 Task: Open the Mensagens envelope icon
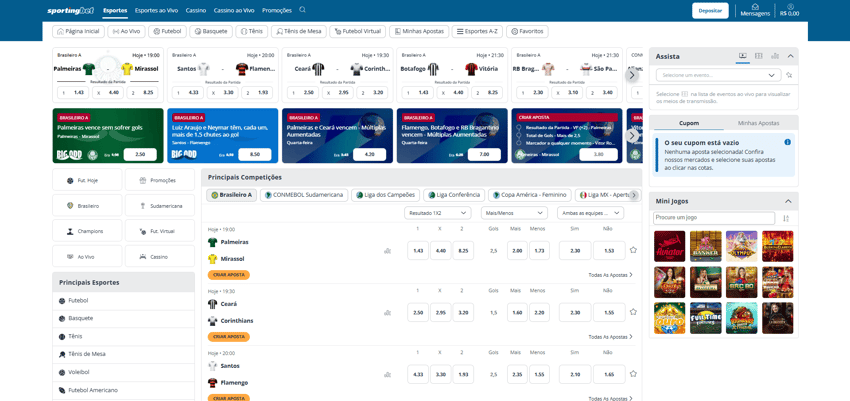pyautogui.click(x=755, y=7)
